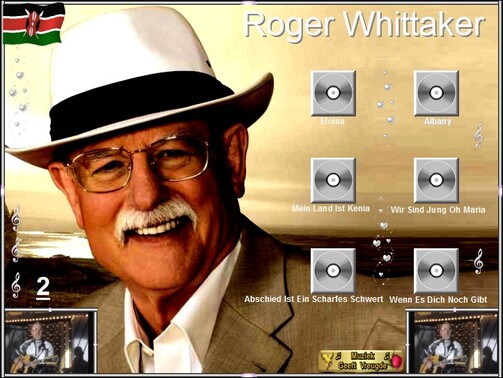Click the Abschied Ist Ein Scharfes Schwert title
Image resolution: width=503 pixels, height=378 pixels.
(x=314, y=299)
